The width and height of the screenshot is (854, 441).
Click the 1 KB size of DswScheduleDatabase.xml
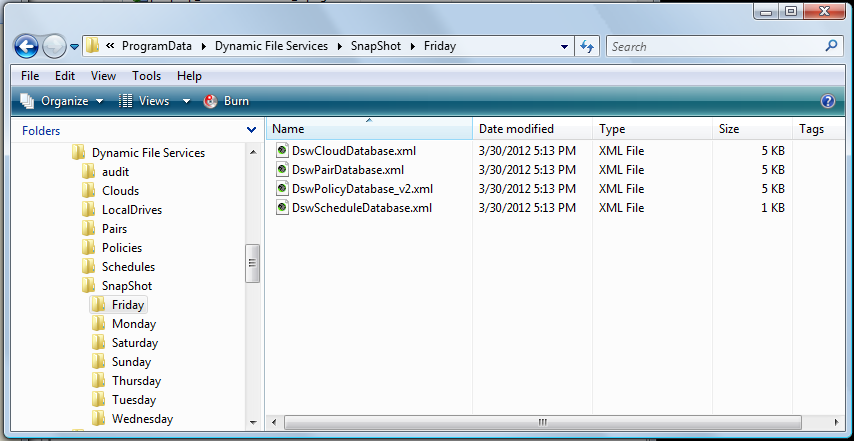(x=773, y=208)
